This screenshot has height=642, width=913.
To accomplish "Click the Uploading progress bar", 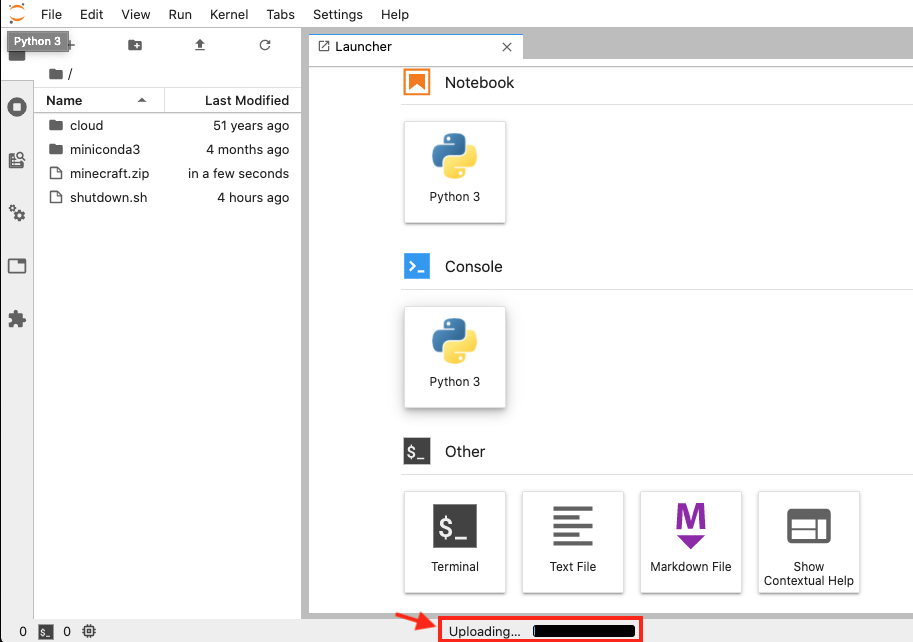I will pyautogui.click(x=585, y=631).
